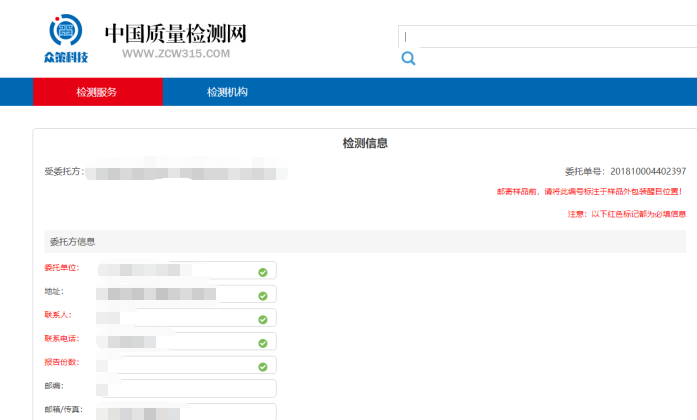Image resolution: width=697 pixels, height=420 pixels.
Task: Switch to the 检测服务 tab
Action: tap(97, 92)
